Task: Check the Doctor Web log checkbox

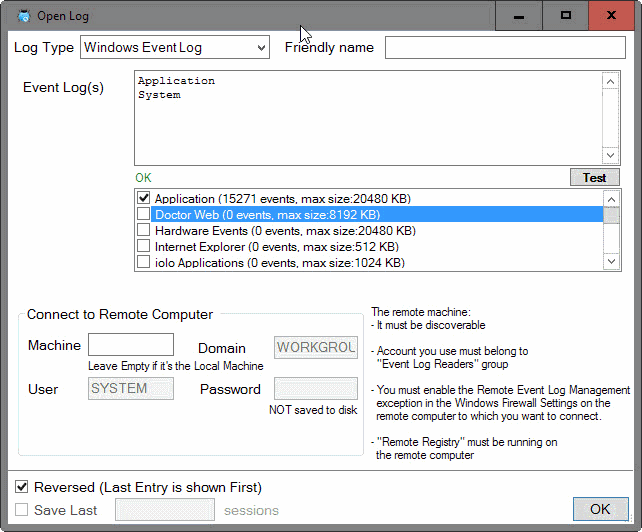Action: point(143,214)
